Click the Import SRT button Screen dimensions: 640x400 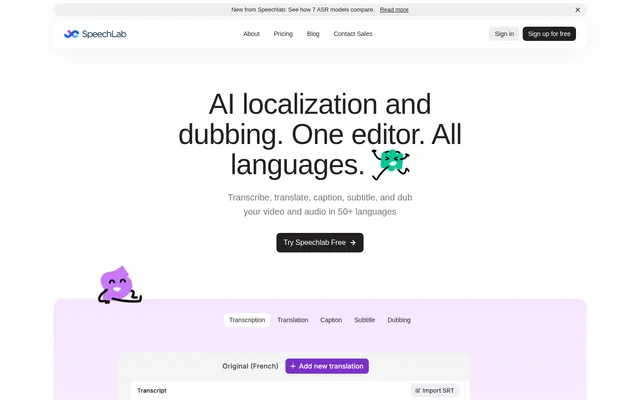coord(435,391)
